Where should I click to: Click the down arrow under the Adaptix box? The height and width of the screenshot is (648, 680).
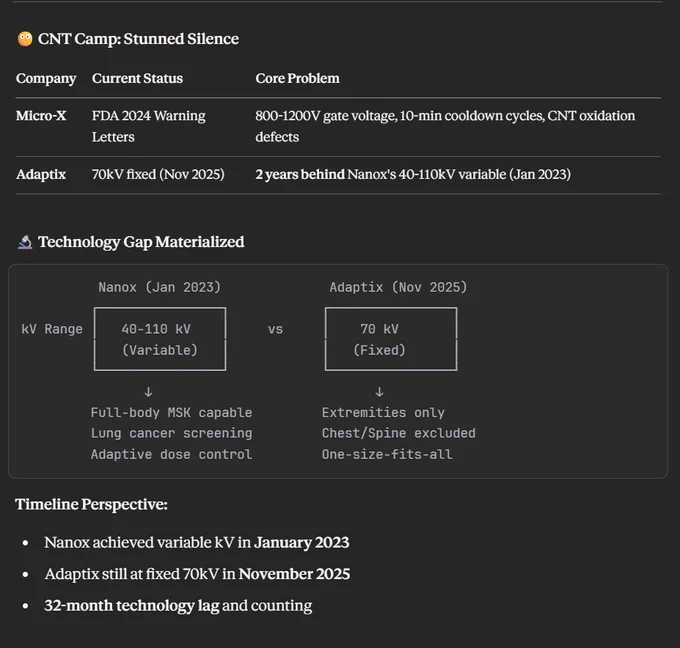pyautogui.click(x=379, y=392)
